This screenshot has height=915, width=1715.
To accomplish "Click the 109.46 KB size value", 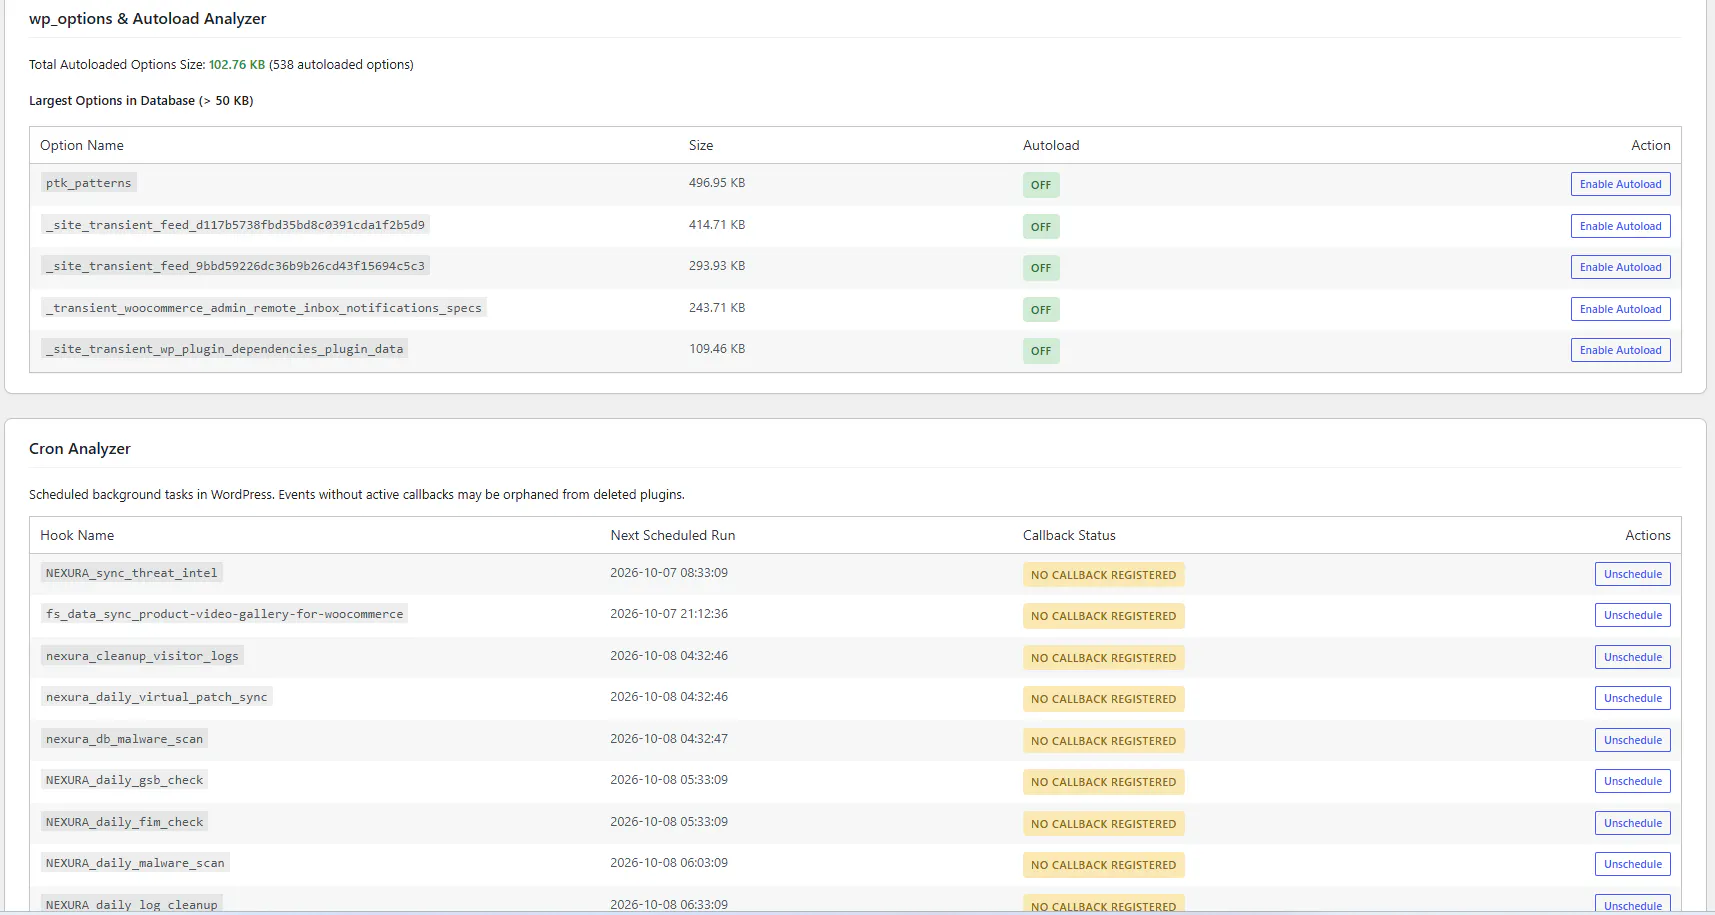I will coord(717,349).
